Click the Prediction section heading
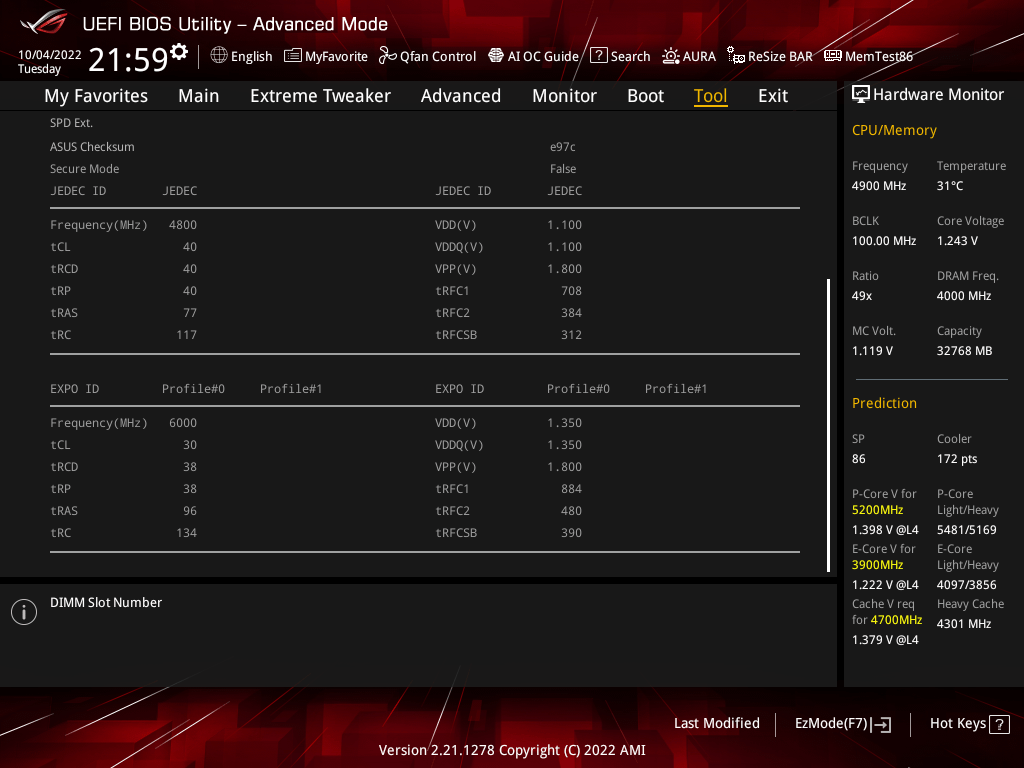This screenshot has width=1024, height=768. [884, 403]
